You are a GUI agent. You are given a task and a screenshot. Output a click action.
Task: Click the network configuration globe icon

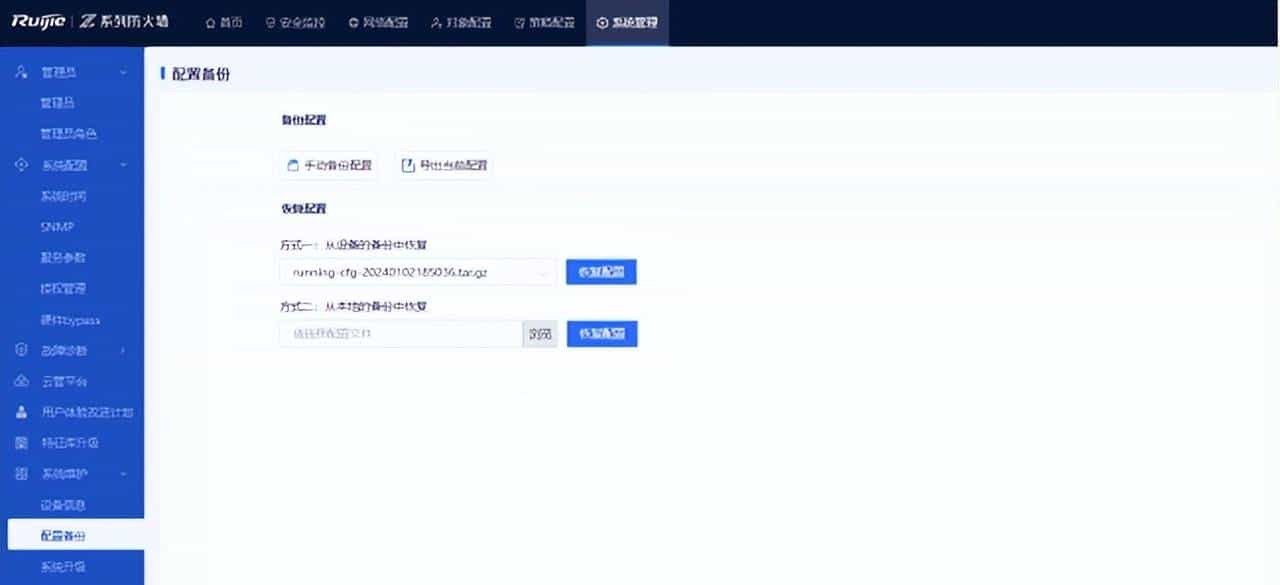(352, 22)
